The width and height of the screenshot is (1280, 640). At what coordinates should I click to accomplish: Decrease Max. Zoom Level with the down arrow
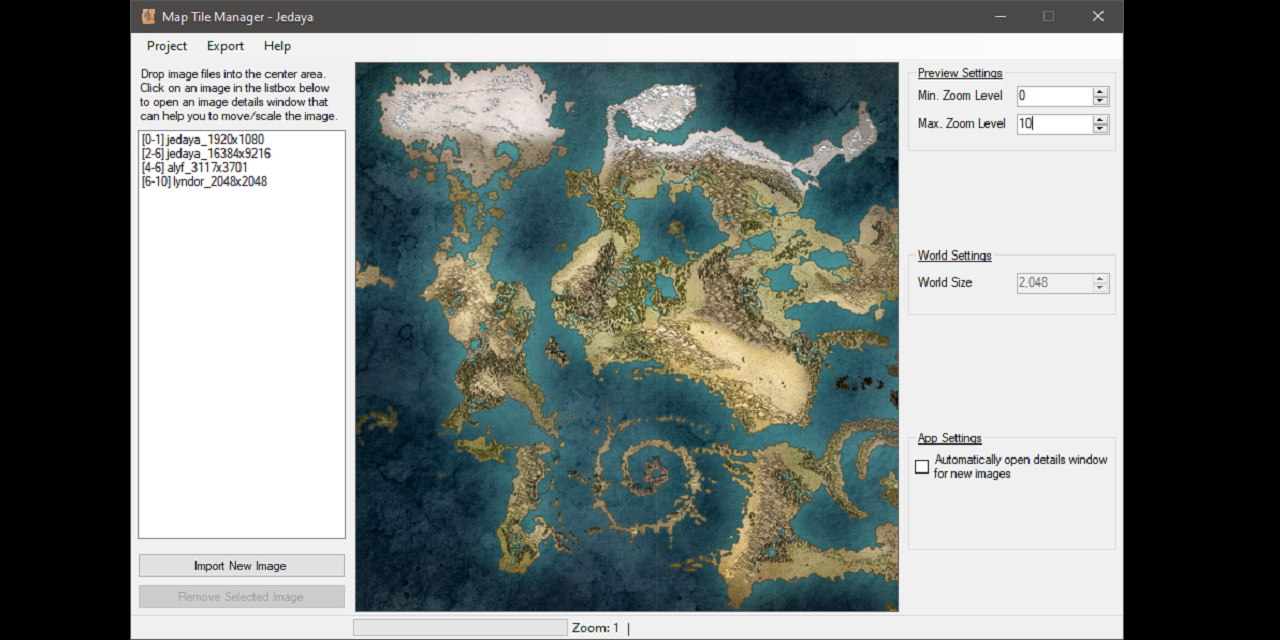[x=1100, y=128]
